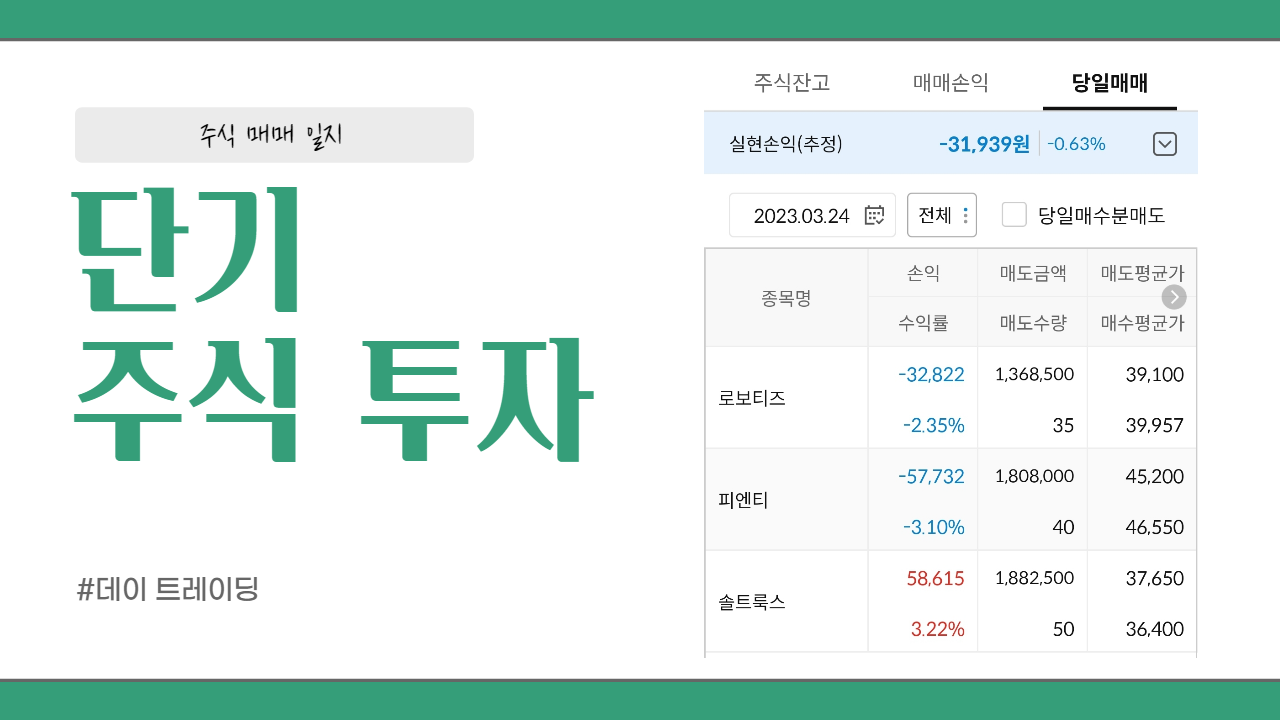Click the 매도평균가 column header

click(x=1142, y=273)
